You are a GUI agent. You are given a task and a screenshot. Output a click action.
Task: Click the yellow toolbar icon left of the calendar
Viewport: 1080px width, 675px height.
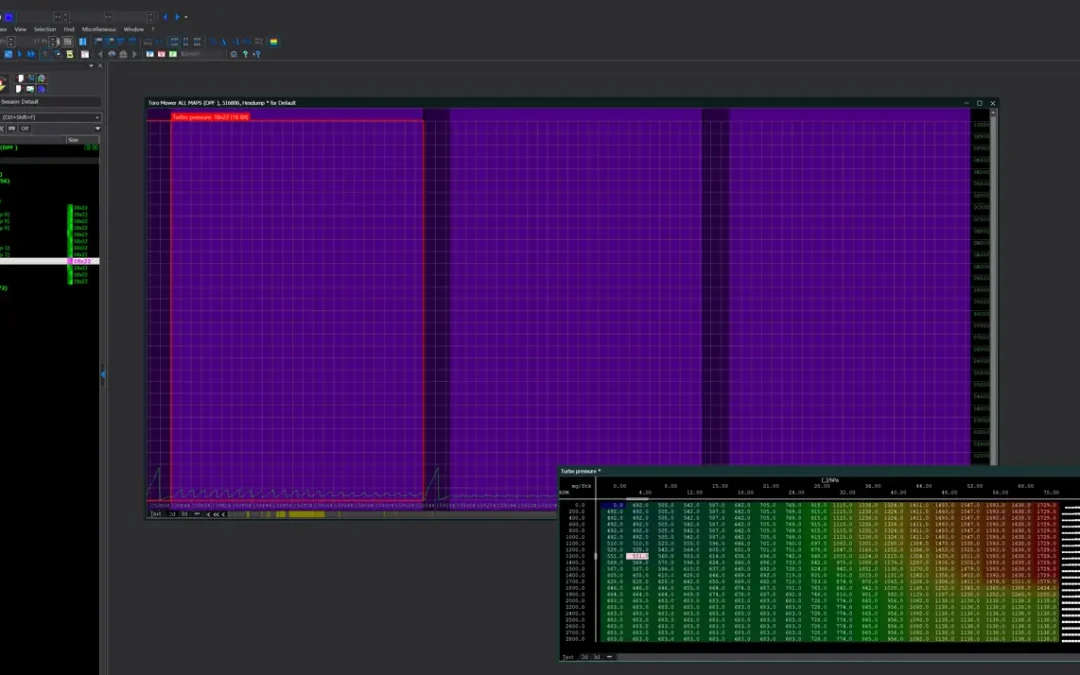click(x=70, y=54)
